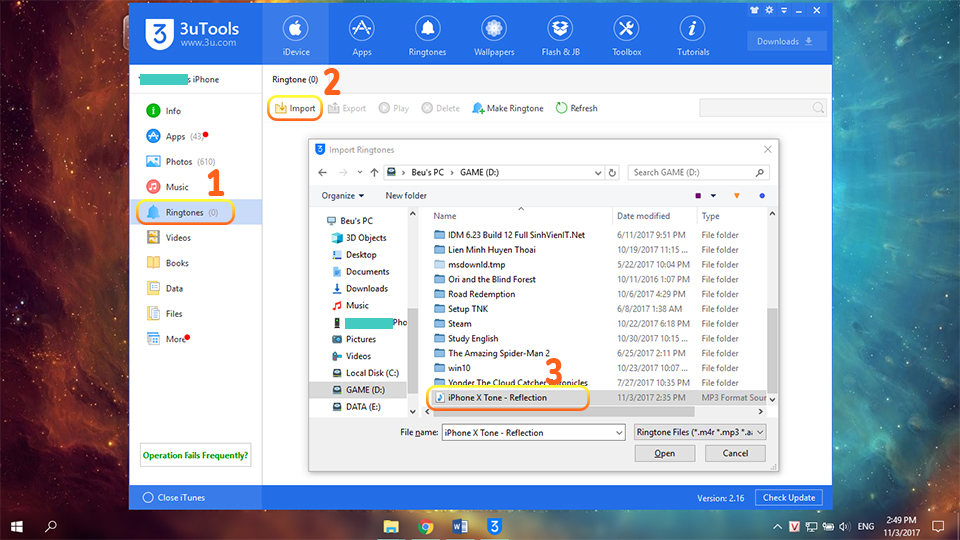Screen dimensions: 960x540
Task: Open Apps (43) in sidebar
Action: pyautogui.click(x=195, y=136)
